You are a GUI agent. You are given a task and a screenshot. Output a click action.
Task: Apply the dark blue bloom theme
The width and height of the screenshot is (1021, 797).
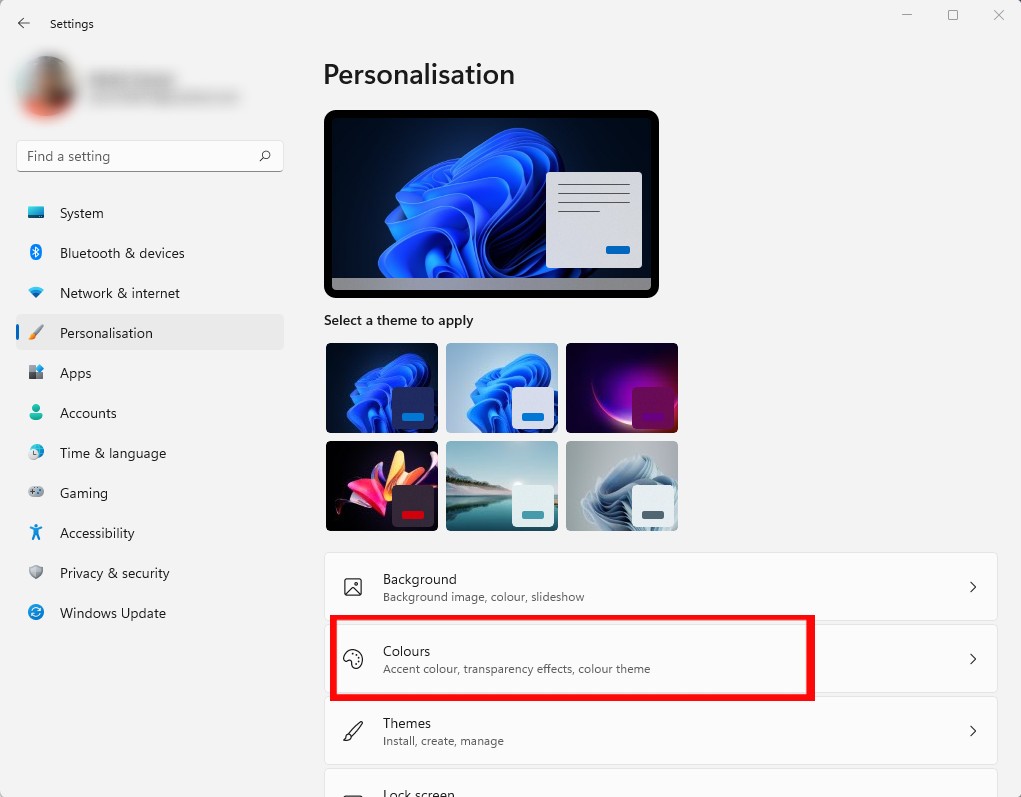[382, 387]
